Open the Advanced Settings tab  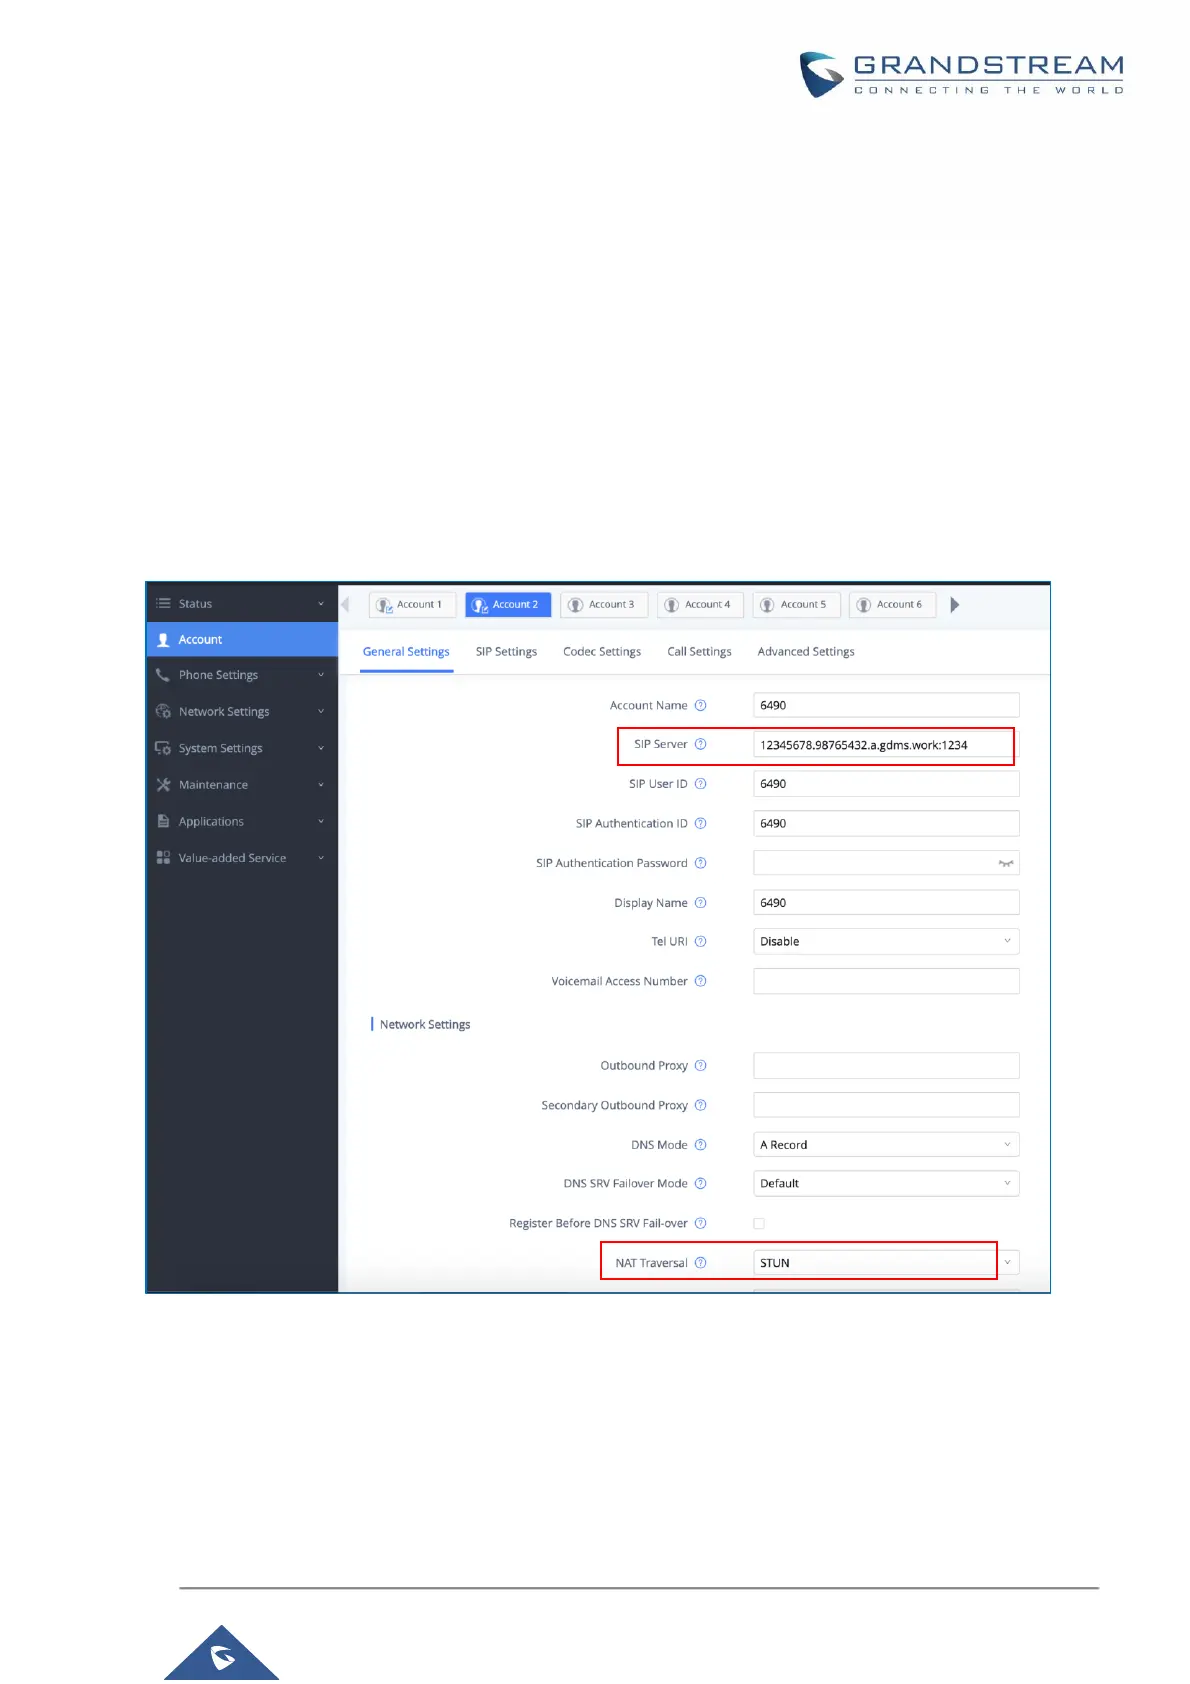pos(806,652)
